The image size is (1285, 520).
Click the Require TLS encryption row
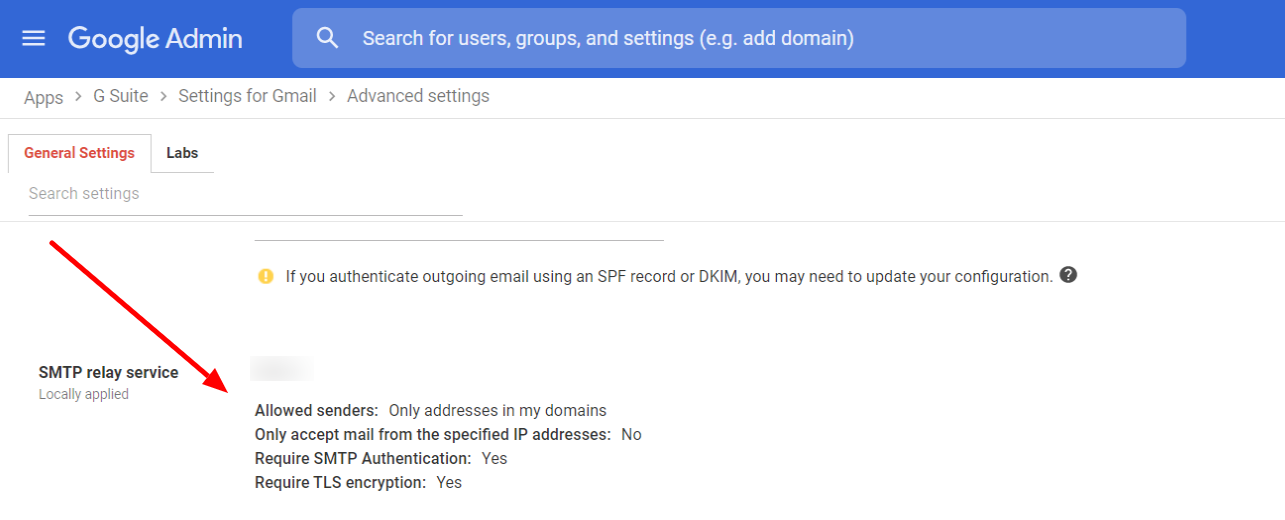point(358,482)
